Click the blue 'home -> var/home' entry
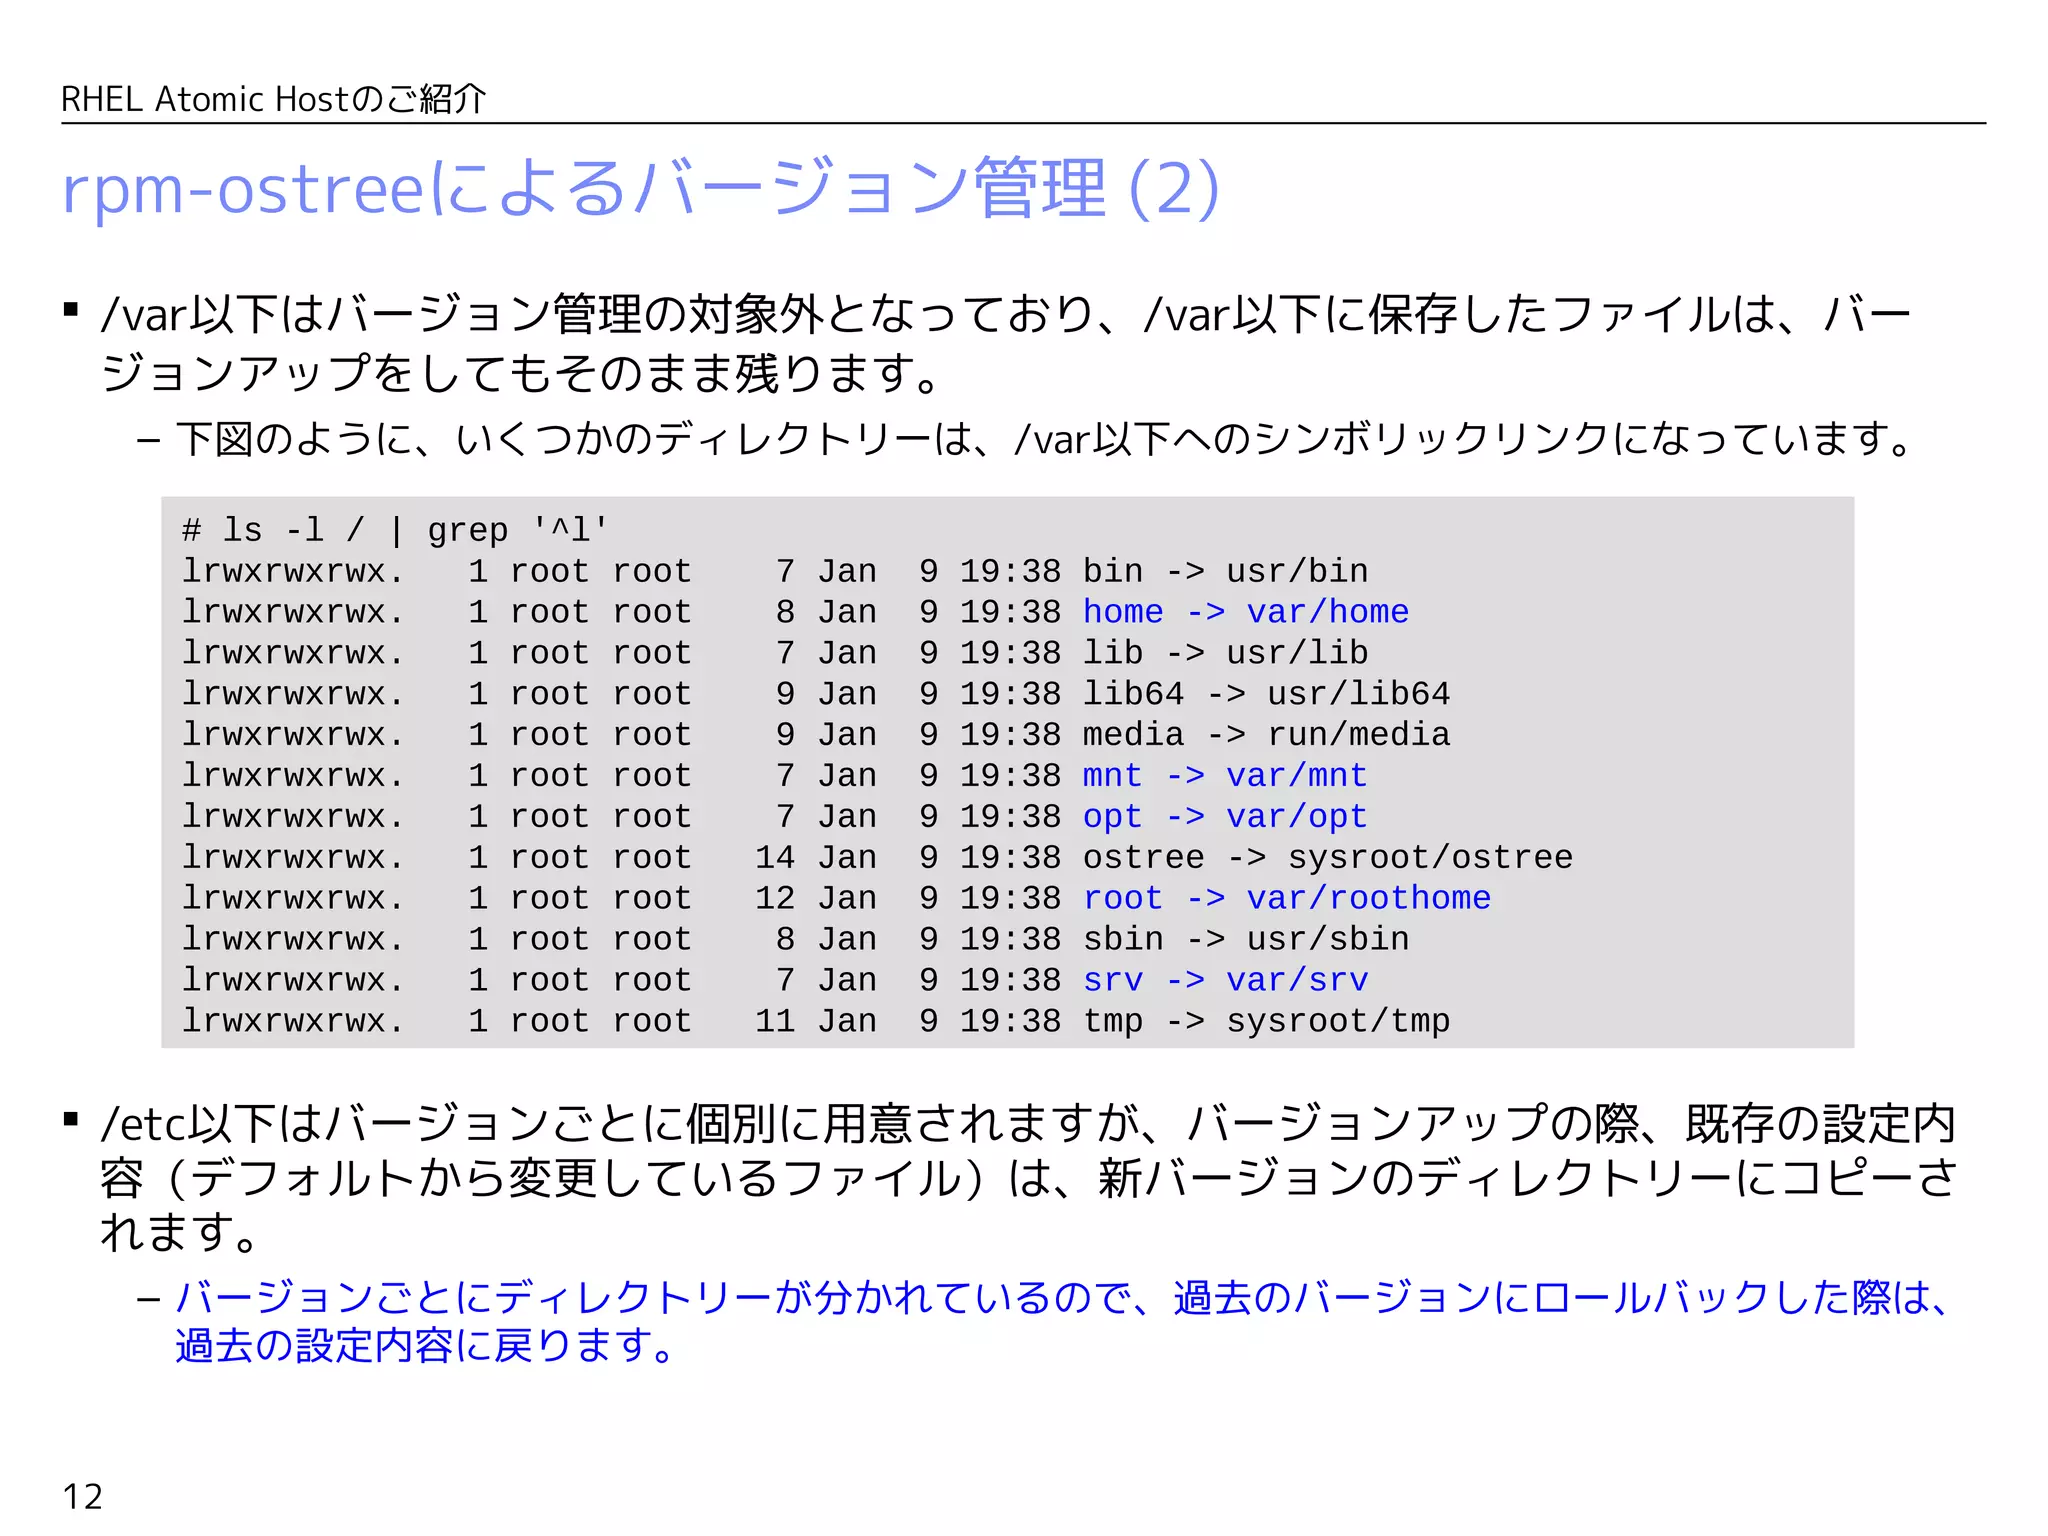The width and height of the screenshot is (2048, 1536). (x=1246, y=612)
